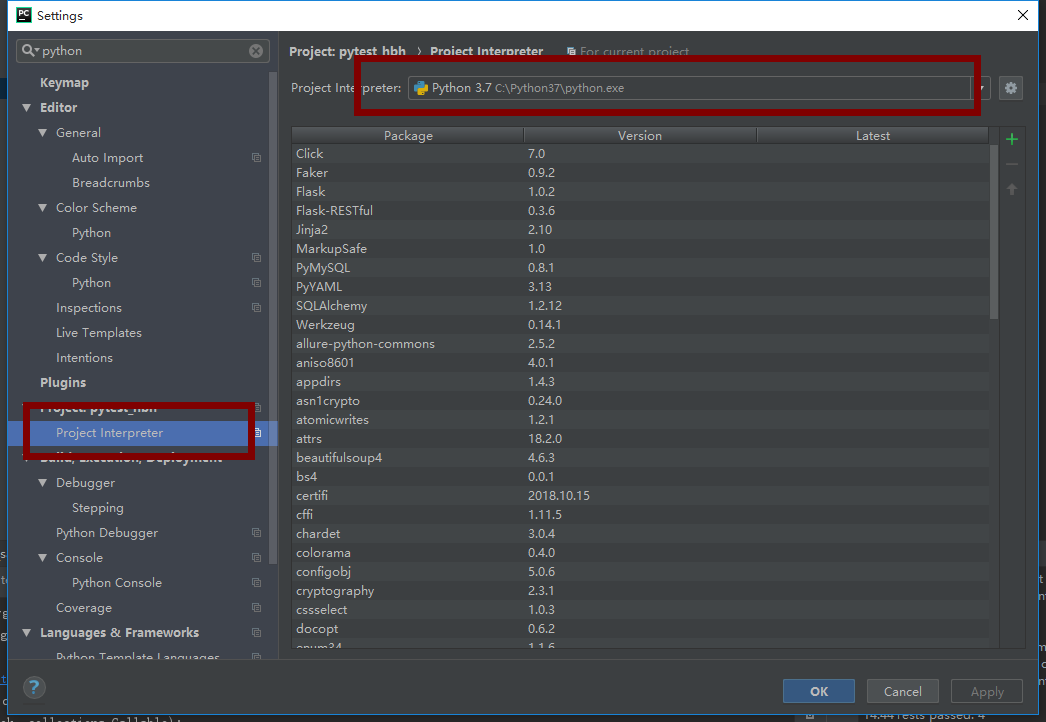This screenshot has width=1046, height=722.
Task: Select the allure-python-commons row
Action: pyautogui.click(x=640, y=344)
